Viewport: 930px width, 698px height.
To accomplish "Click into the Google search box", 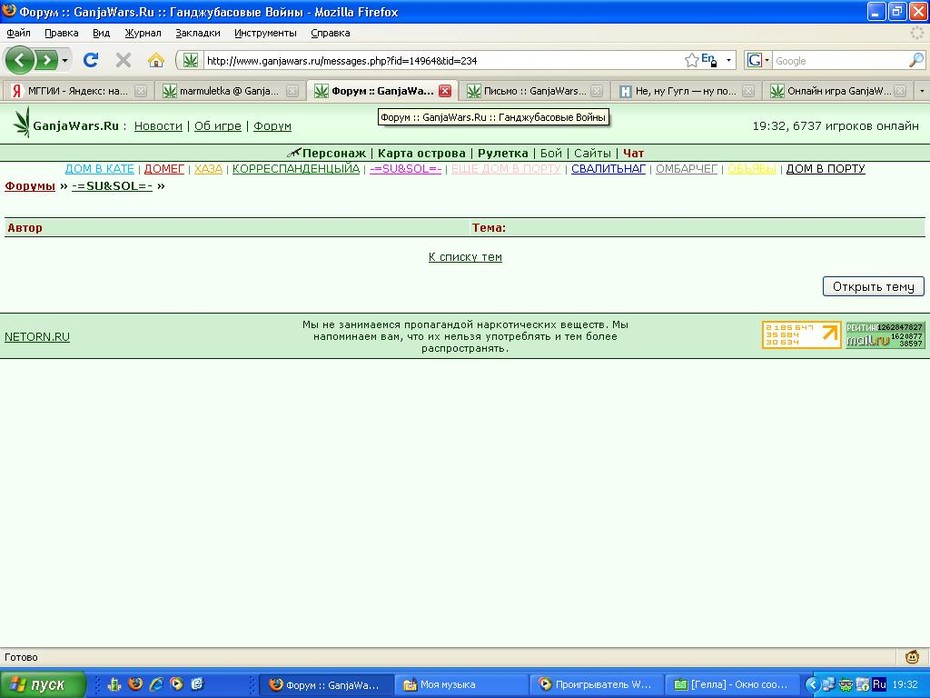I will pyautogui.click(x=840, y=60).
